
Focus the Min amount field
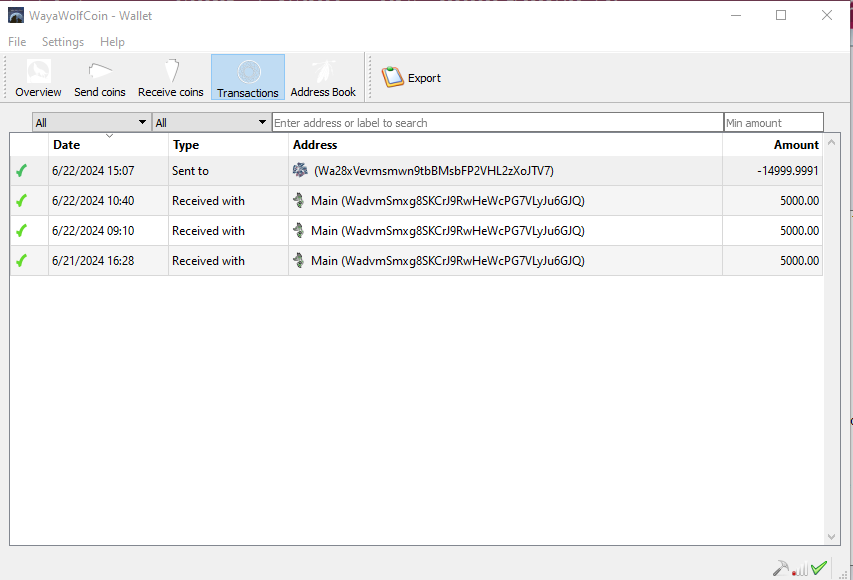(x=773, y=123)
